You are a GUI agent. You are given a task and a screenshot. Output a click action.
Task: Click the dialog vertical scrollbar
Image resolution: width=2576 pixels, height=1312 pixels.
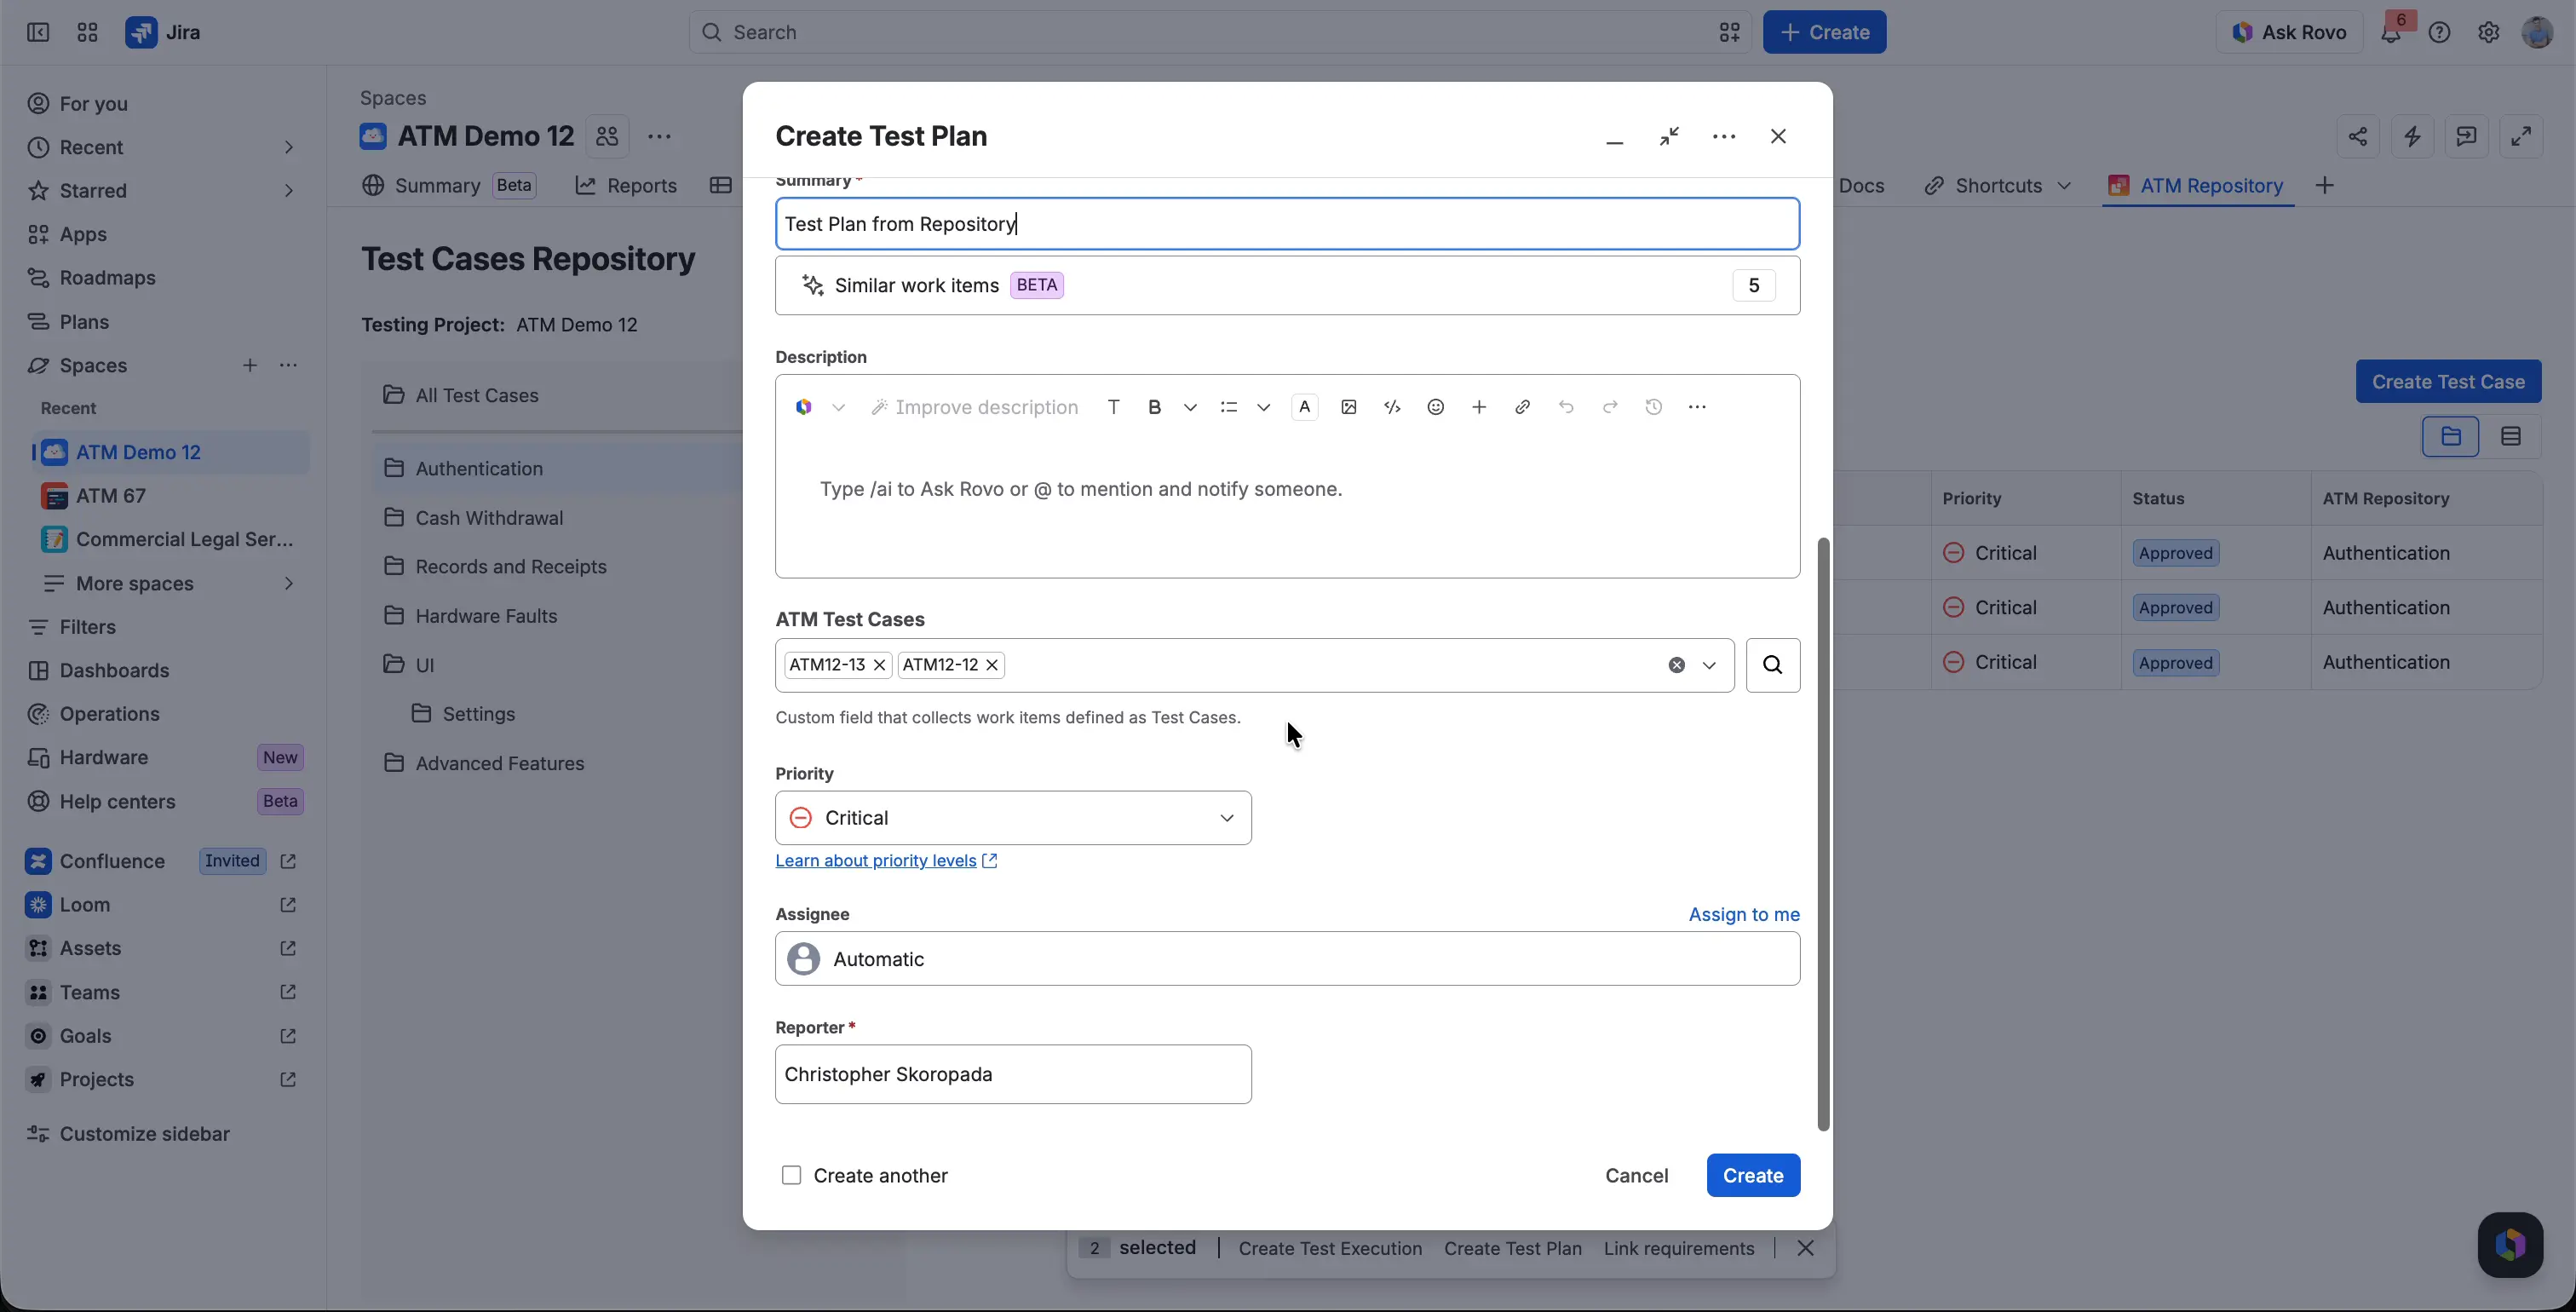tap(1823, 835)
